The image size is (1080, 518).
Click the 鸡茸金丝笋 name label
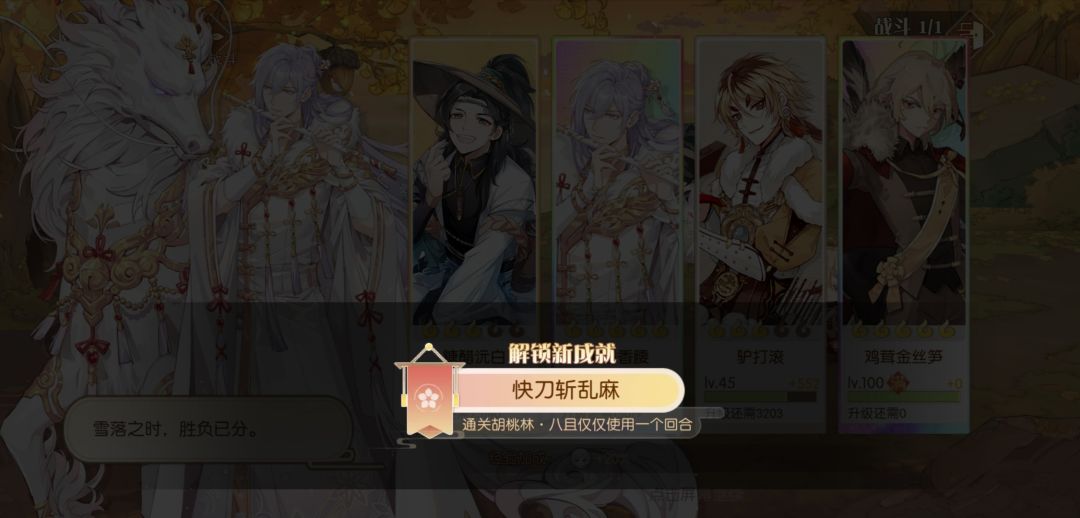coord(904,358)
